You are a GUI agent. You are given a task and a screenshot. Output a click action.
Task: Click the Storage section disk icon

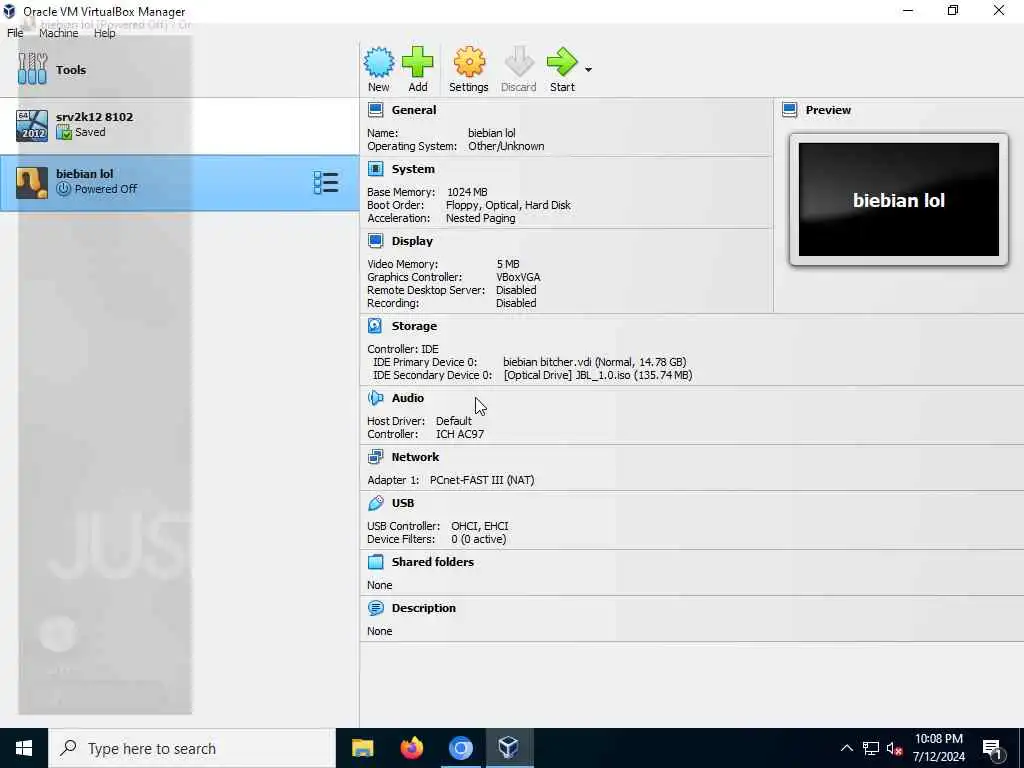[x=376, y=325]
